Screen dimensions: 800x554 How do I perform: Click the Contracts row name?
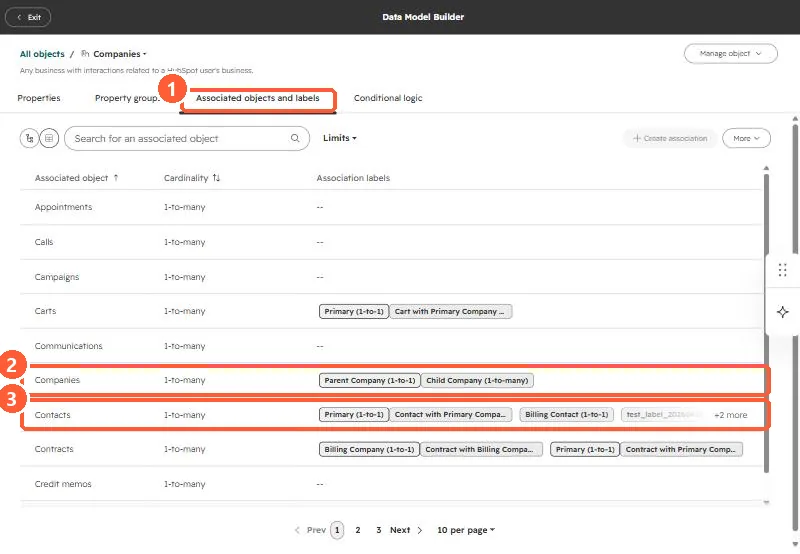pos(54,449)
